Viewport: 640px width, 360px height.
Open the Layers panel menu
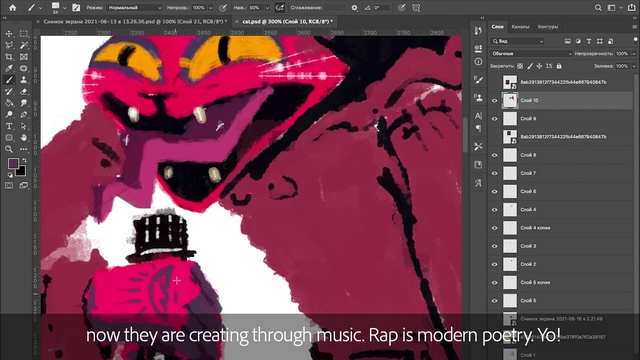[635, 27]
